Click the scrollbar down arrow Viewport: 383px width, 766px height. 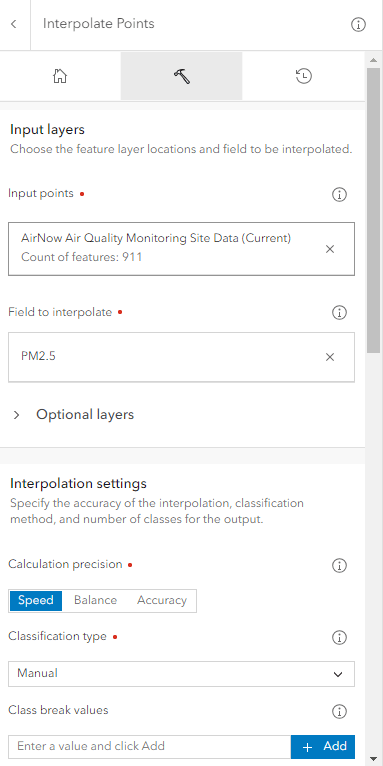(x=374, y=759)
